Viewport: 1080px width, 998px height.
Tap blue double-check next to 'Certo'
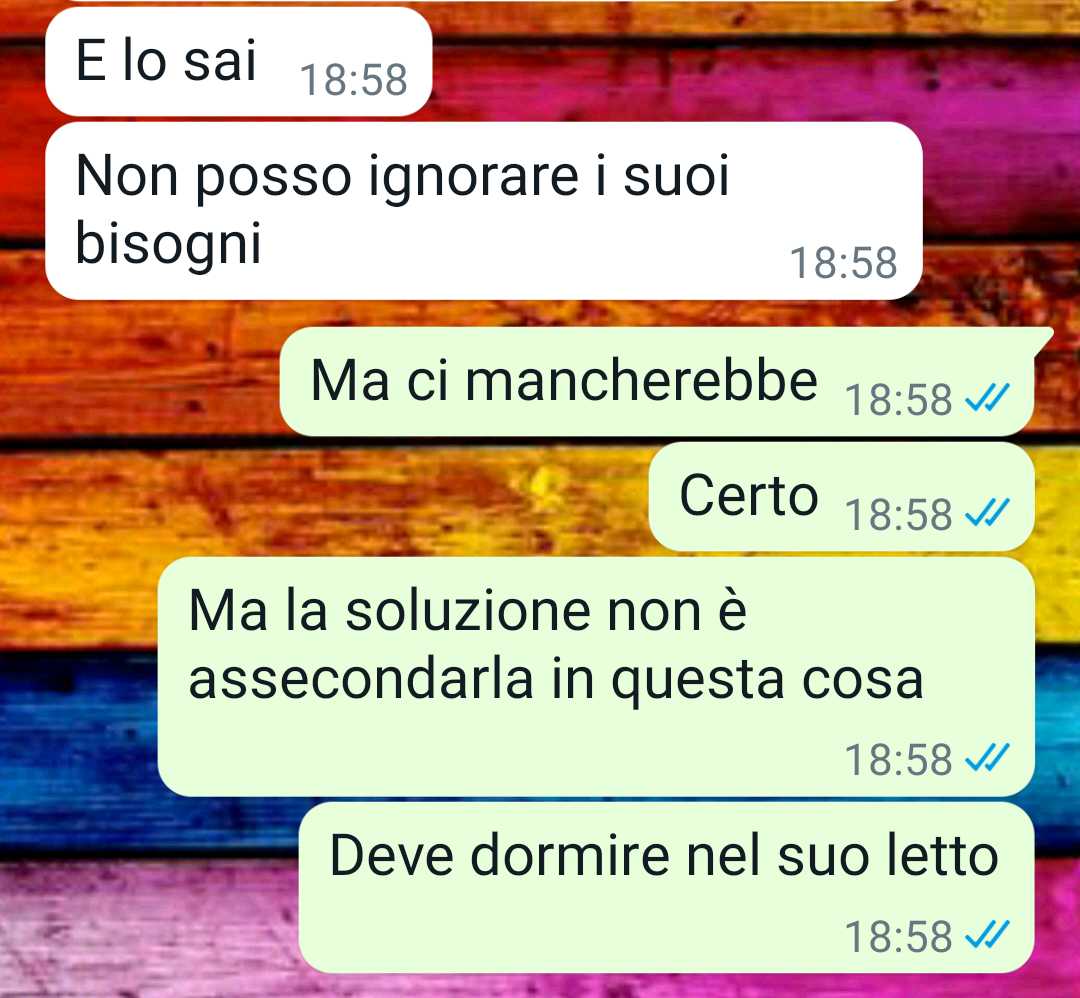click(987, 513)
